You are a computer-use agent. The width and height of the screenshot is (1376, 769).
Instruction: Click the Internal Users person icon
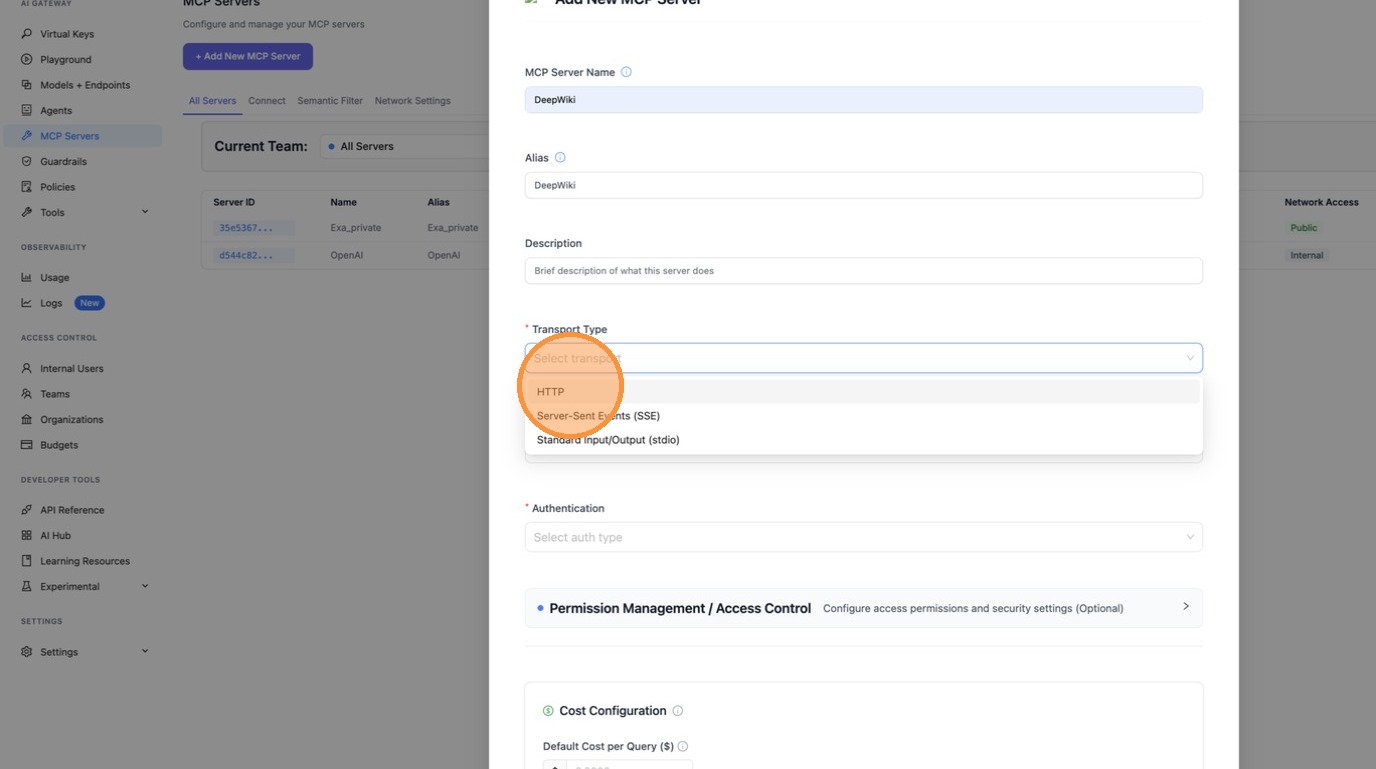tap(27, 368)
